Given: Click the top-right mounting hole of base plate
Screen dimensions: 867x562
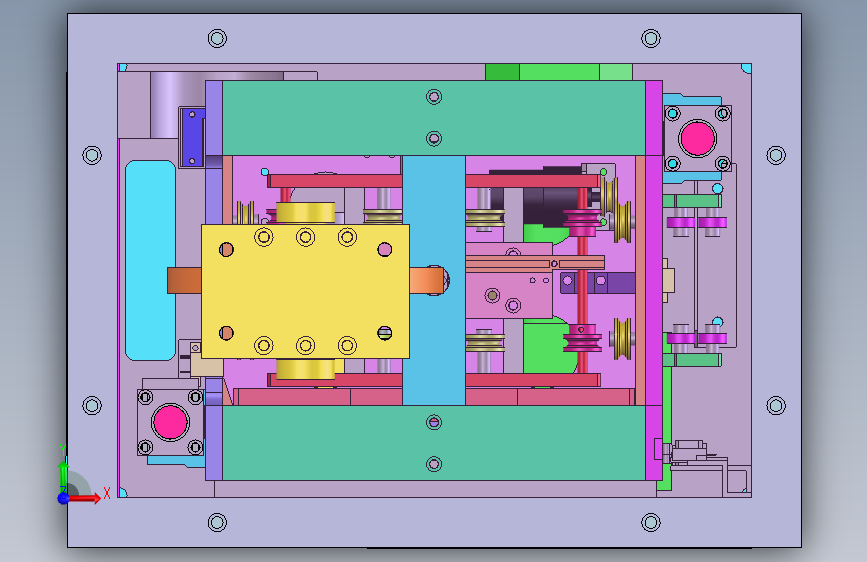Looking at the screenshot, I should pos(651,39).
